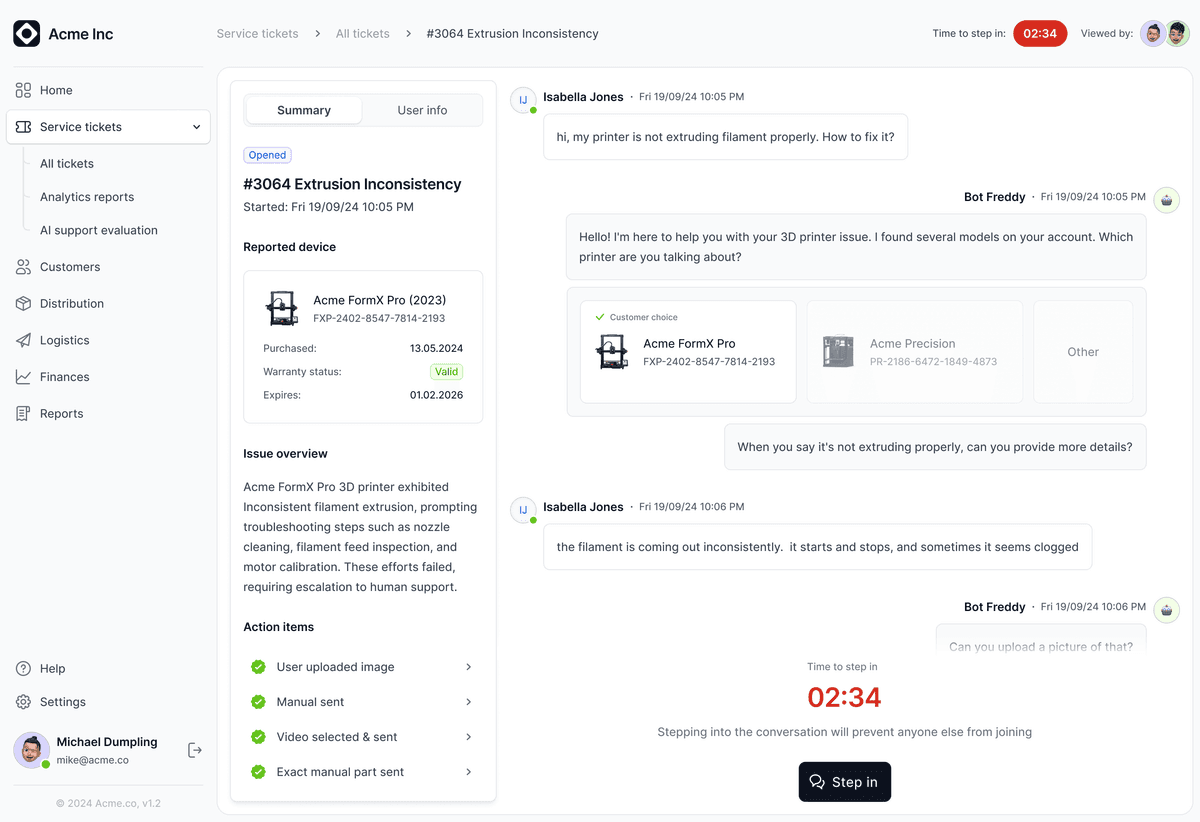Click the Acme Precision printer thumbnail
Image resolution: width=1200 pixels, height=822 pixels.
pos(838,352)
